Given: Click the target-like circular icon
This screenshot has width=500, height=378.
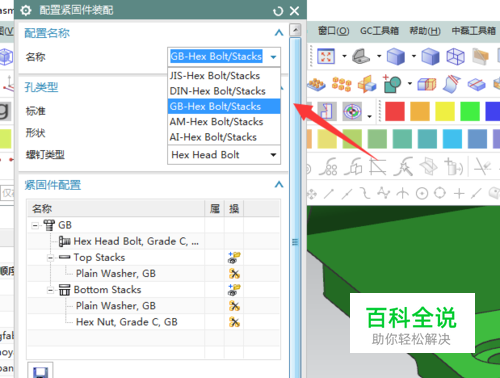Looking at the screenshot, I should coord(352,111).
